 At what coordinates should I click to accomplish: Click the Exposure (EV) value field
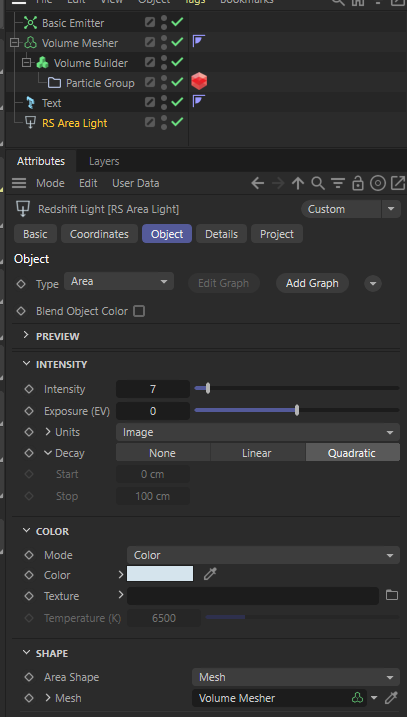(x=153, y=411)
